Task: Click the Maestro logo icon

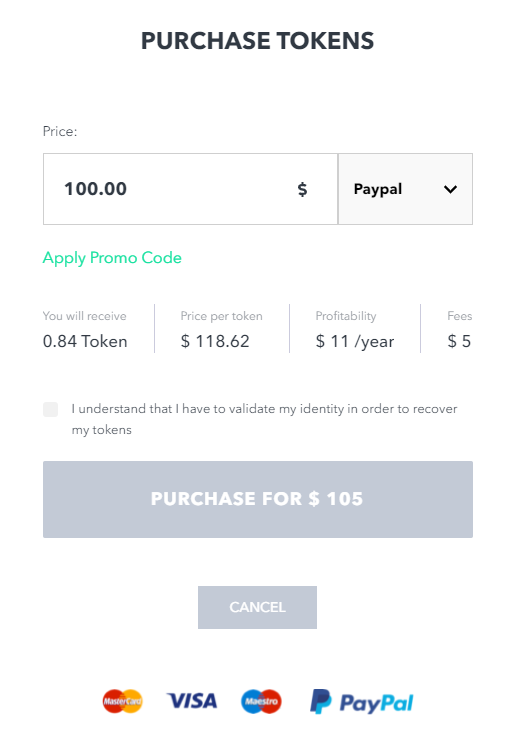Action: tap(261, 701)
